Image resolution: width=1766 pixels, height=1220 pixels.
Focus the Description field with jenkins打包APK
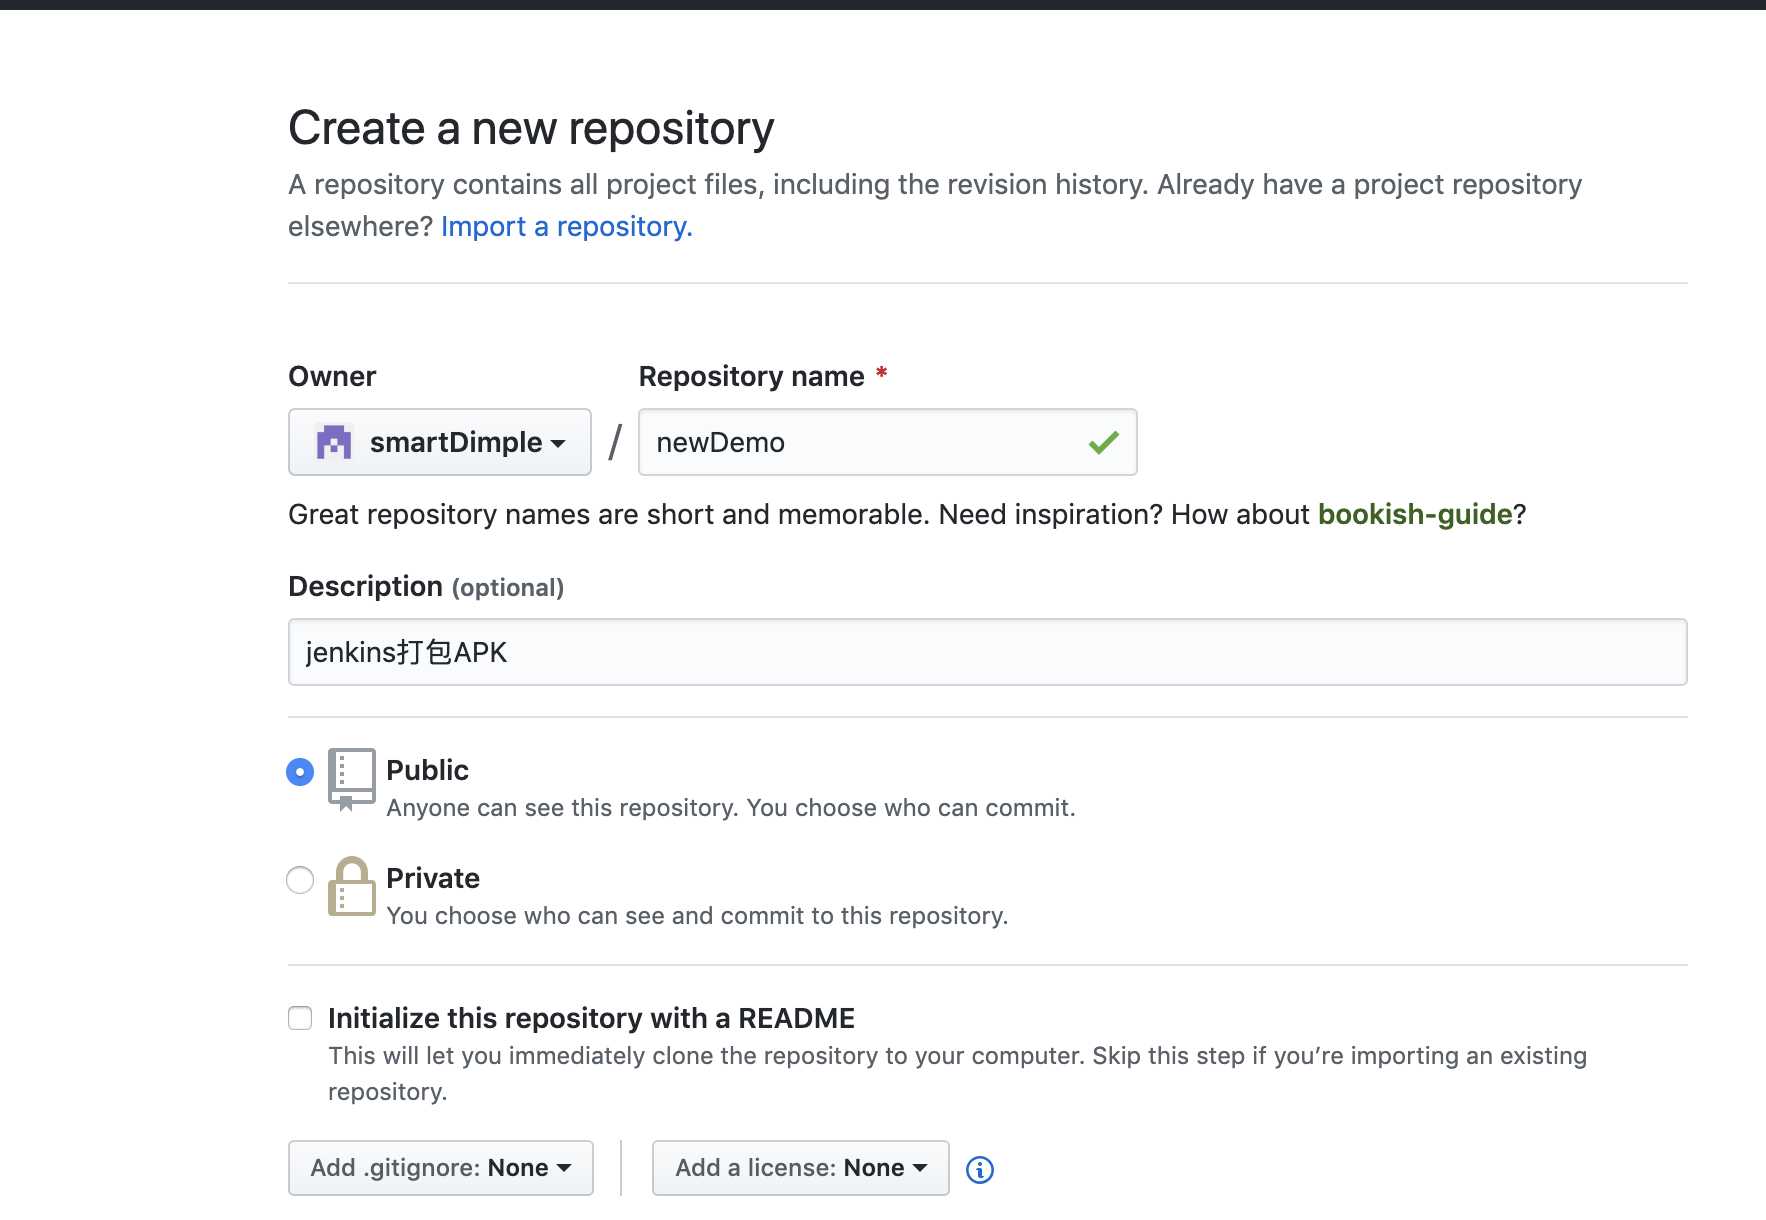click(988, 652)
